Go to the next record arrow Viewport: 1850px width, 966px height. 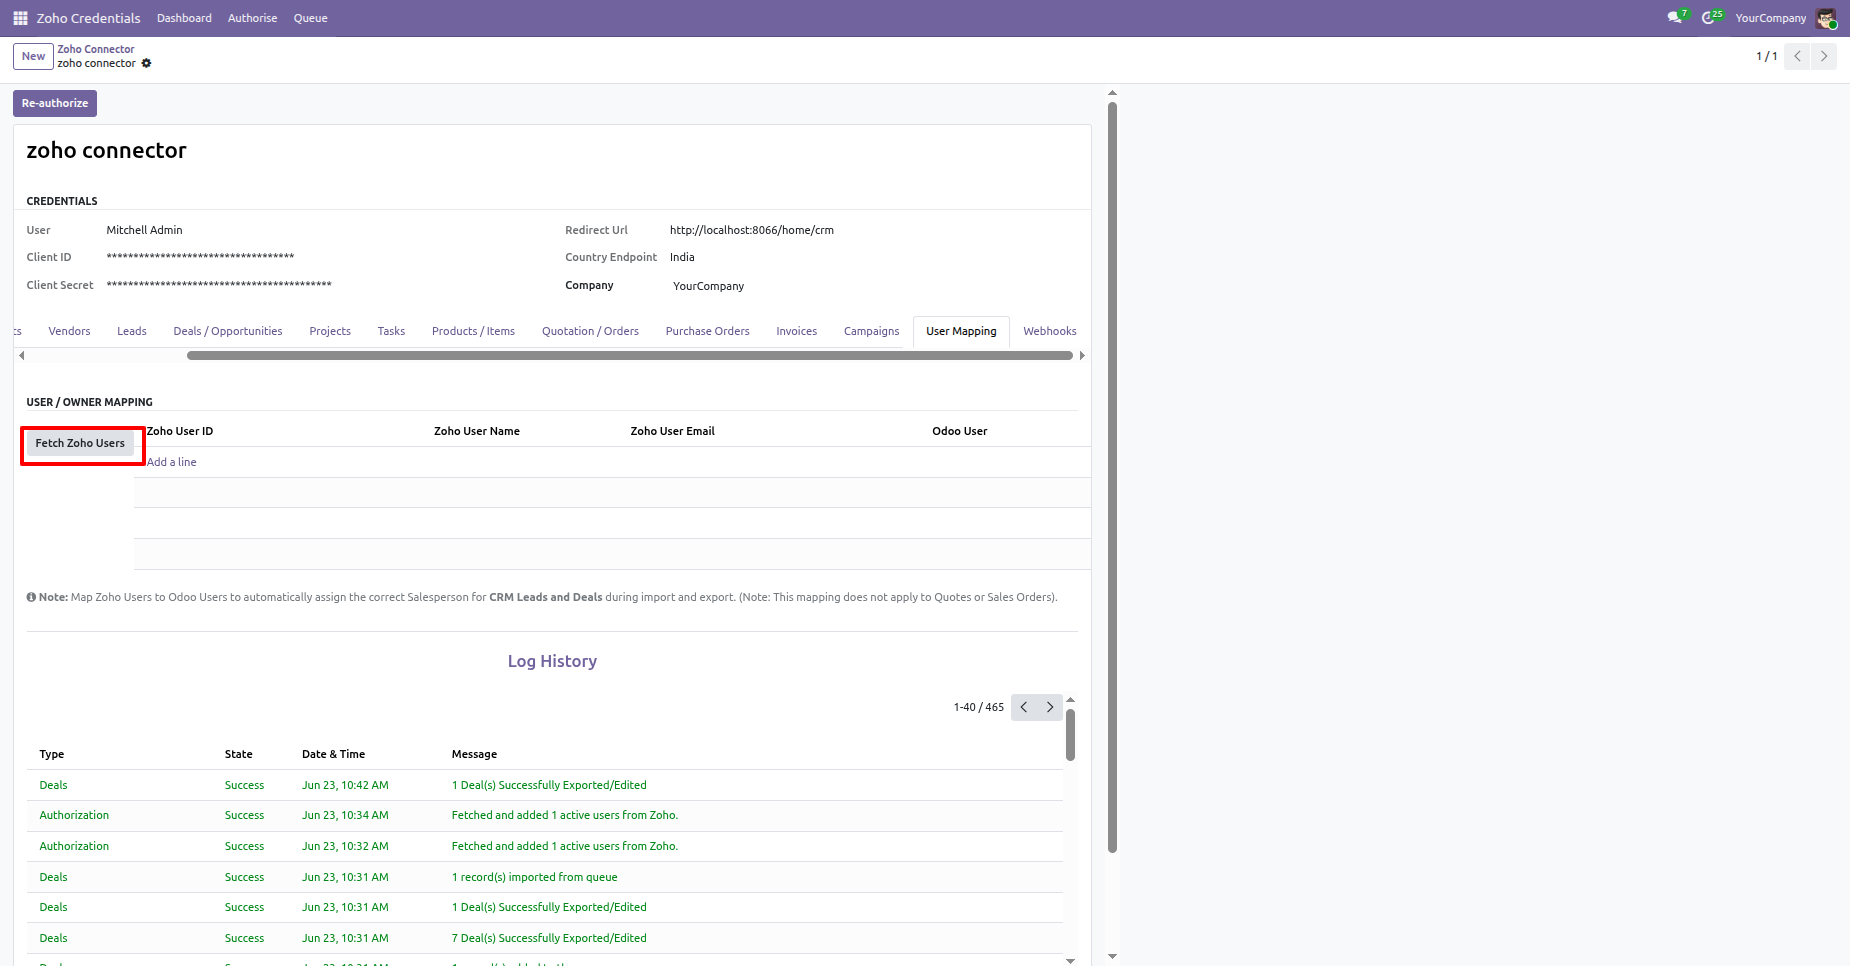coord(1824,56)
